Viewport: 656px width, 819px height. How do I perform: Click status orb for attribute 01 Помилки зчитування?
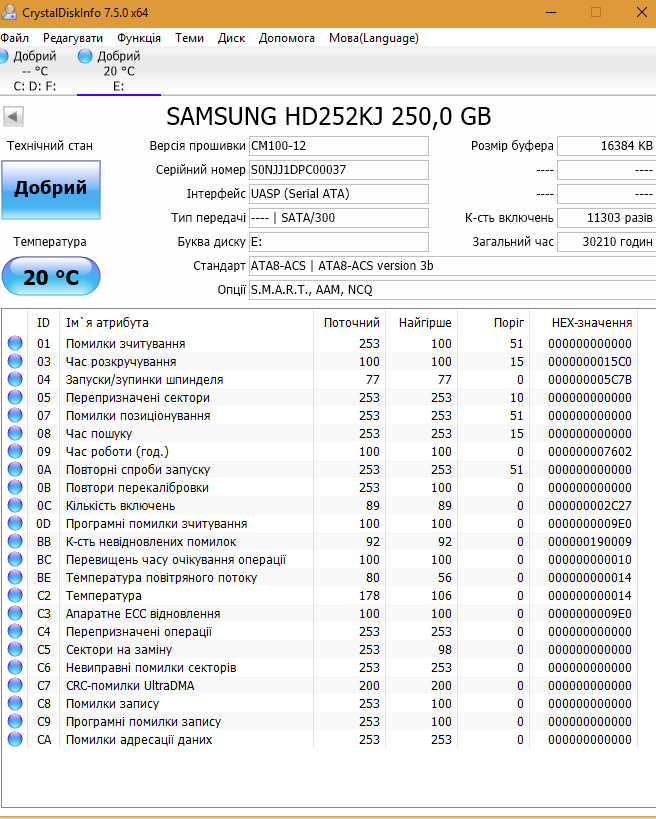(x=15, y=343)
